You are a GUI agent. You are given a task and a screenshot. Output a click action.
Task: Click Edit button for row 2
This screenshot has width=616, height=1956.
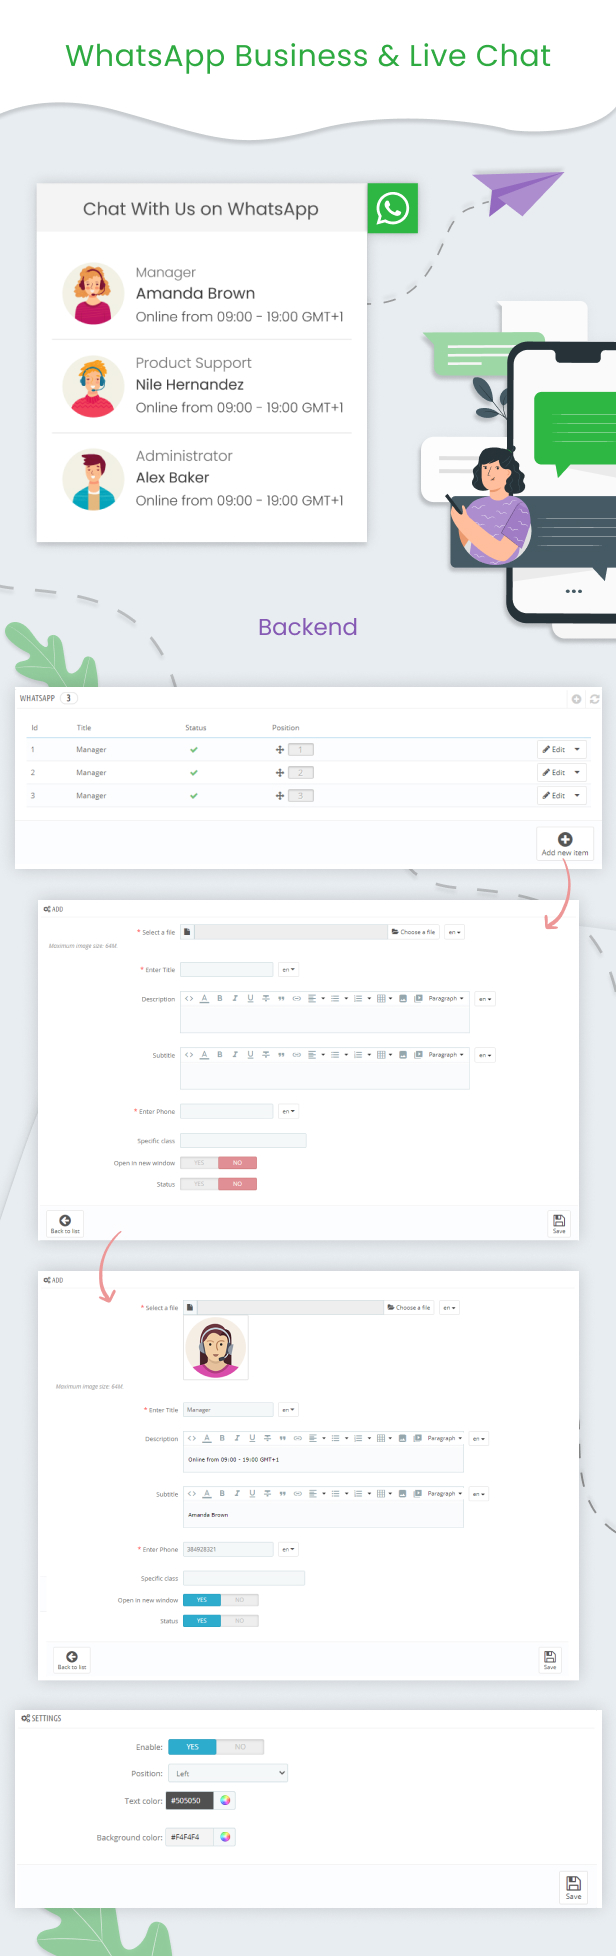coord(554,772)
